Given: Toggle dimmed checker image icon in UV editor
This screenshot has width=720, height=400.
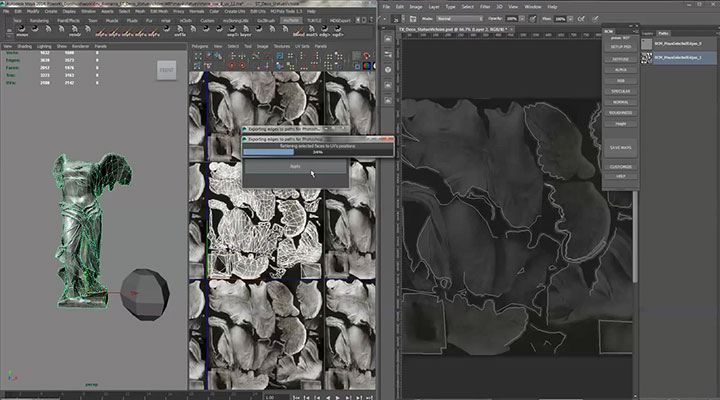Looking at the screenshot, I should coord(356,56).
